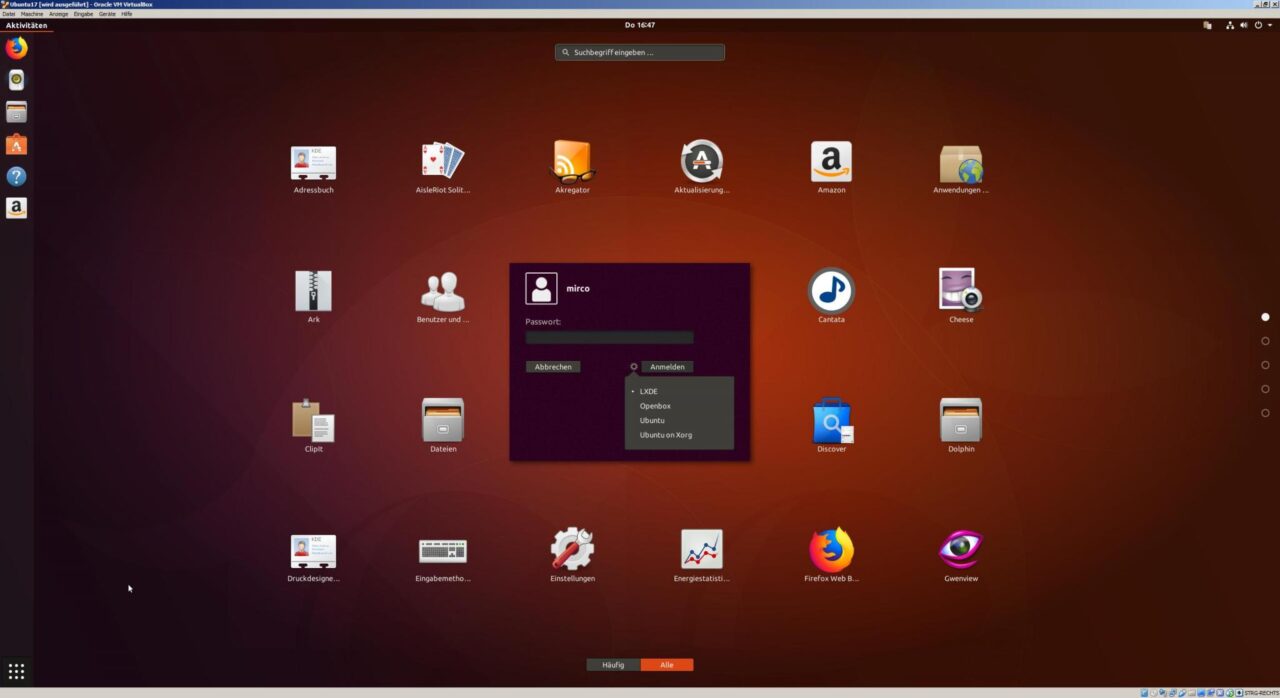Click the Anmelden login button
1280x698 pixels.
tap(667, 366)
